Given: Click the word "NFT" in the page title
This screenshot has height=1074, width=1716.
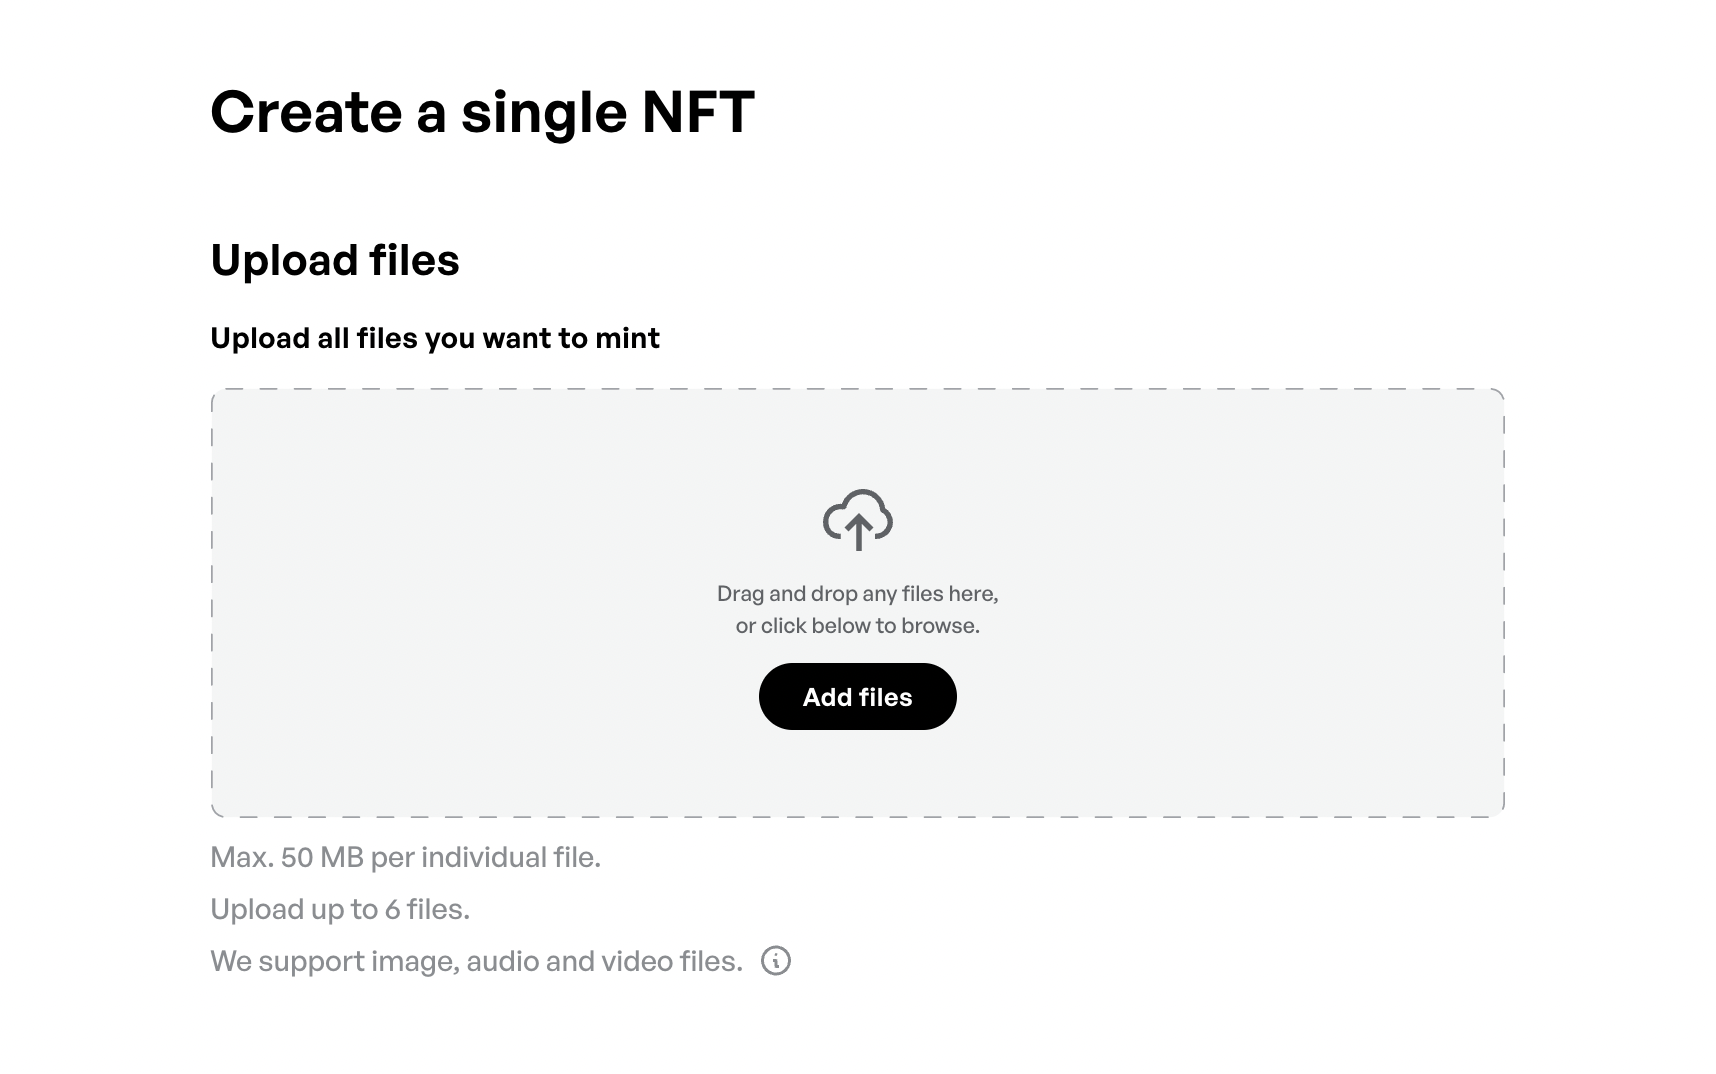Looking at the screenshot, I should (698, 111).
